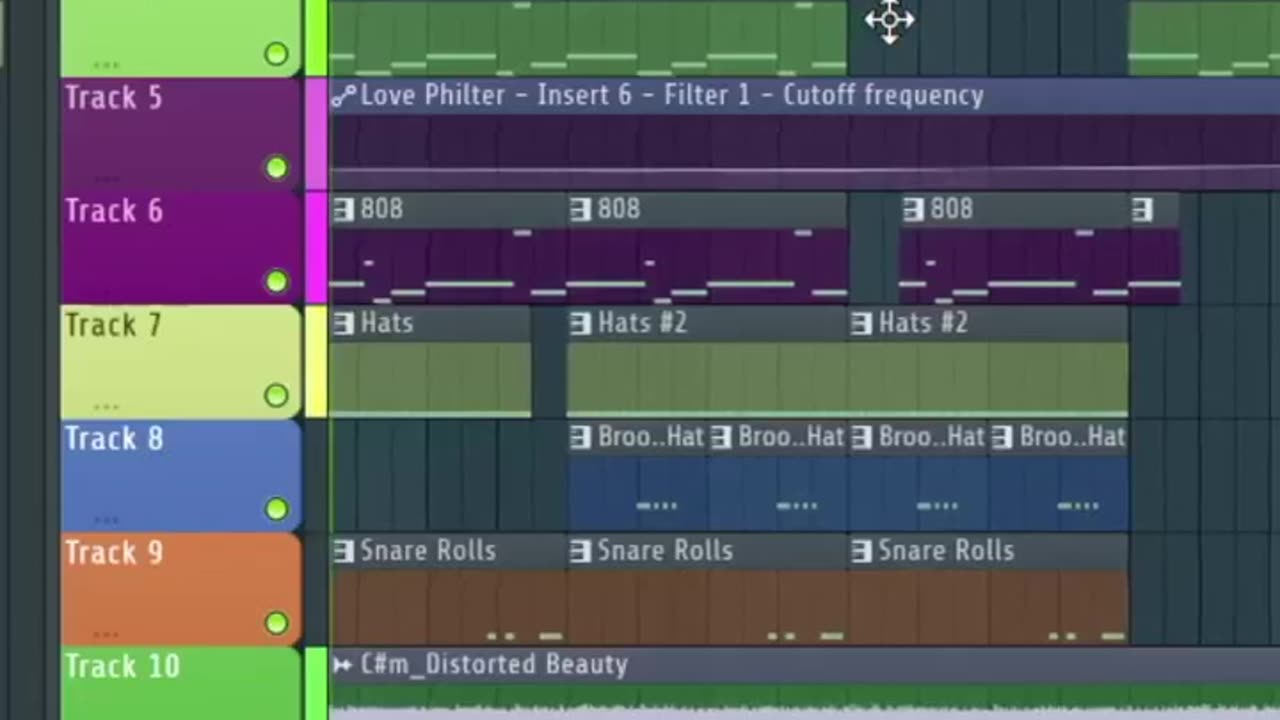Click the title of the second 808 clip
The width and height of the screenshot is (1280, 720).
coord(619,209)
